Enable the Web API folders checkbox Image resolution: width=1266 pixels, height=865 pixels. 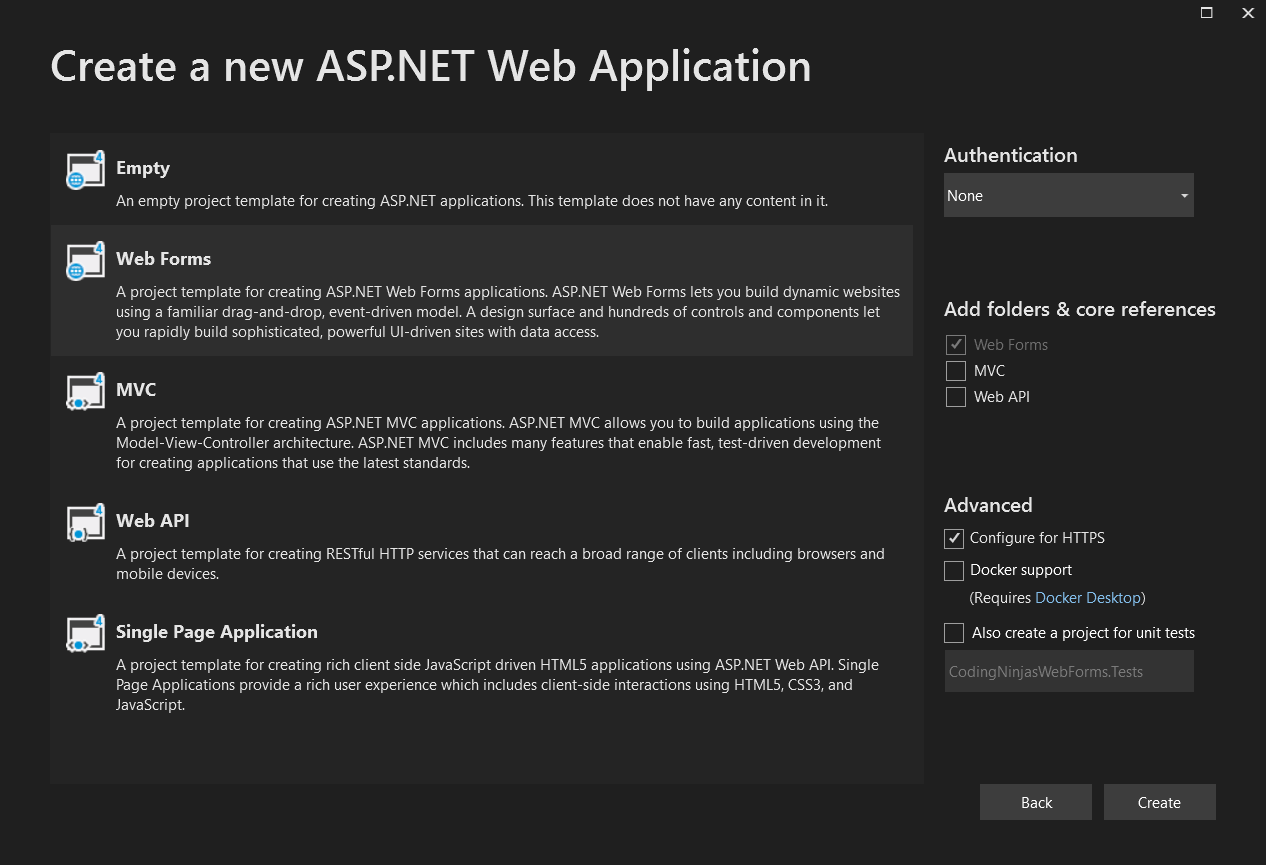956,397
